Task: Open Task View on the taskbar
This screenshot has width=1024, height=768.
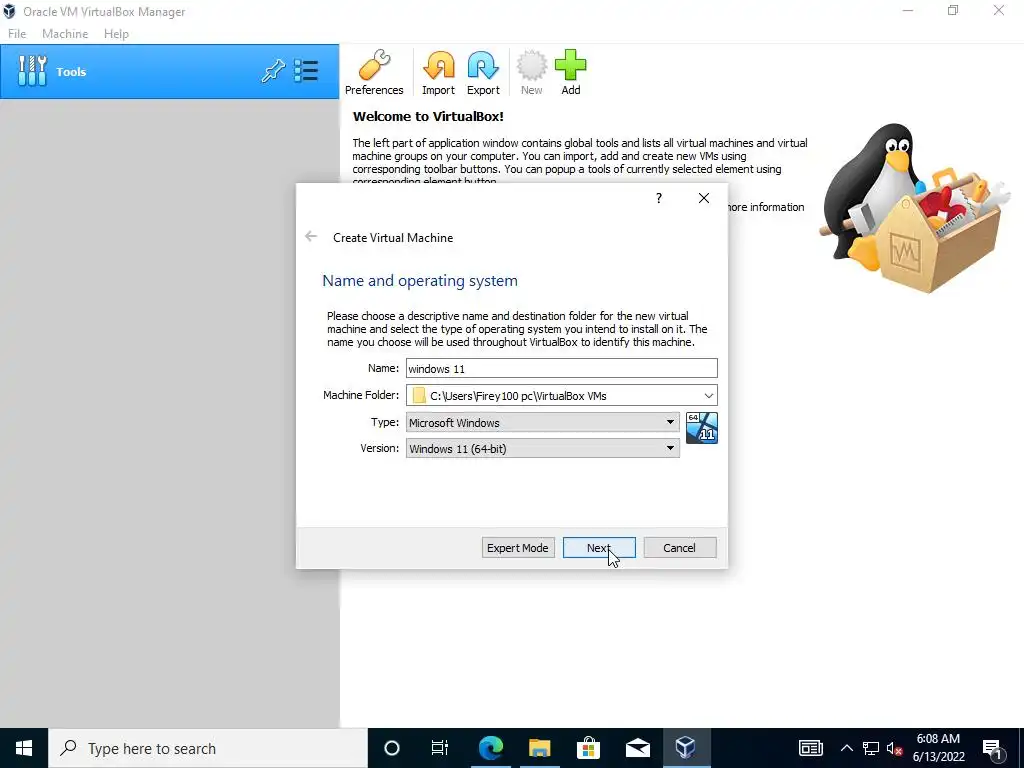Action: (x=440, y=748)
